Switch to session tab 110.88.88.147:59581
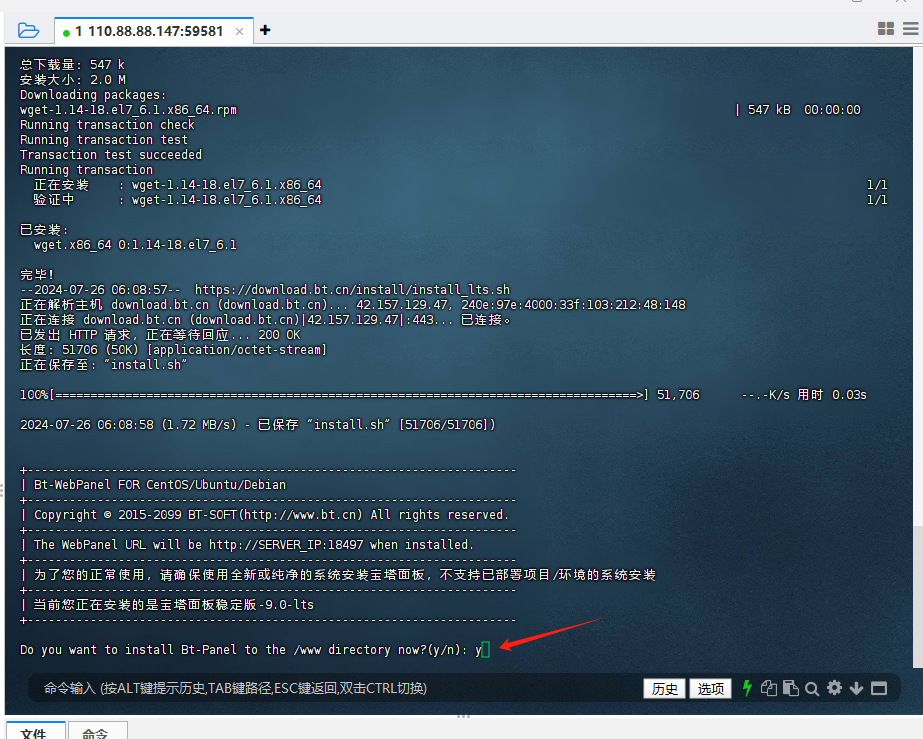The height and width of the screenshot is (739, 923). (148, 31)
